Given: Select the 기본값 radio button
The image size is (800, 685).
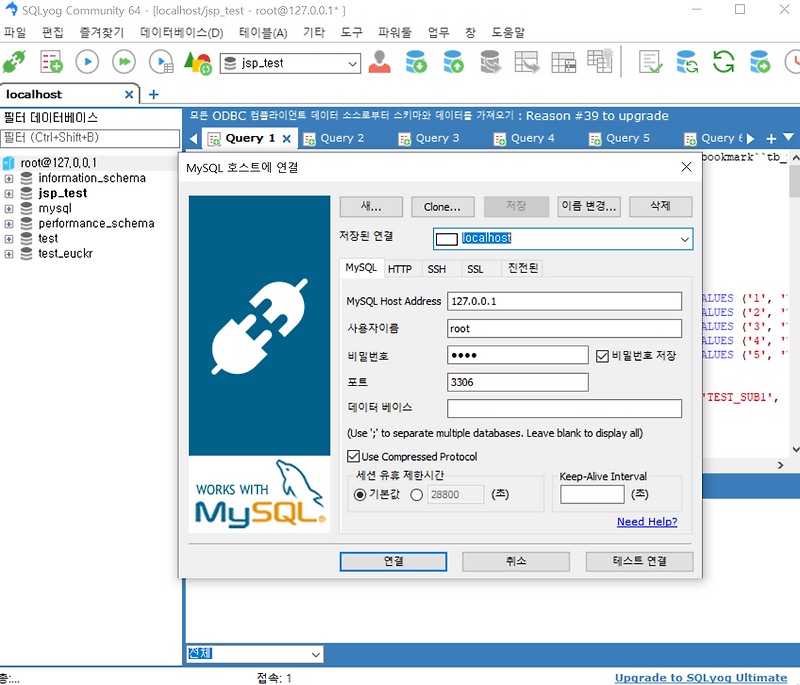Looking at the screenshot, I should tap(360, 493).
